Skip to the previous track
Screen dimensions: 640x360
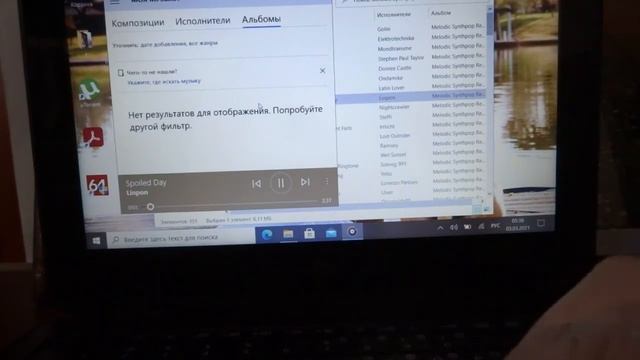click(x=256, y=184)
